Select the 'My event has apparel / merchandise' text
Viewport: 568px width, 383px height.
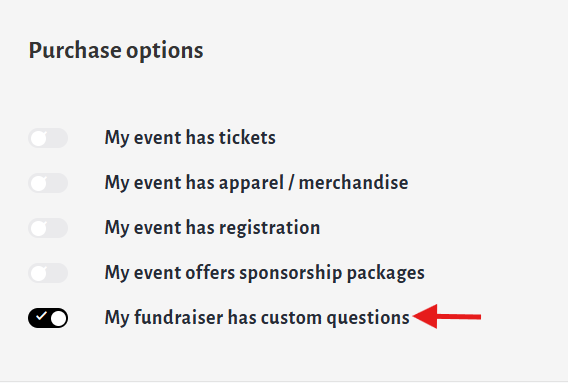[256, 183]
